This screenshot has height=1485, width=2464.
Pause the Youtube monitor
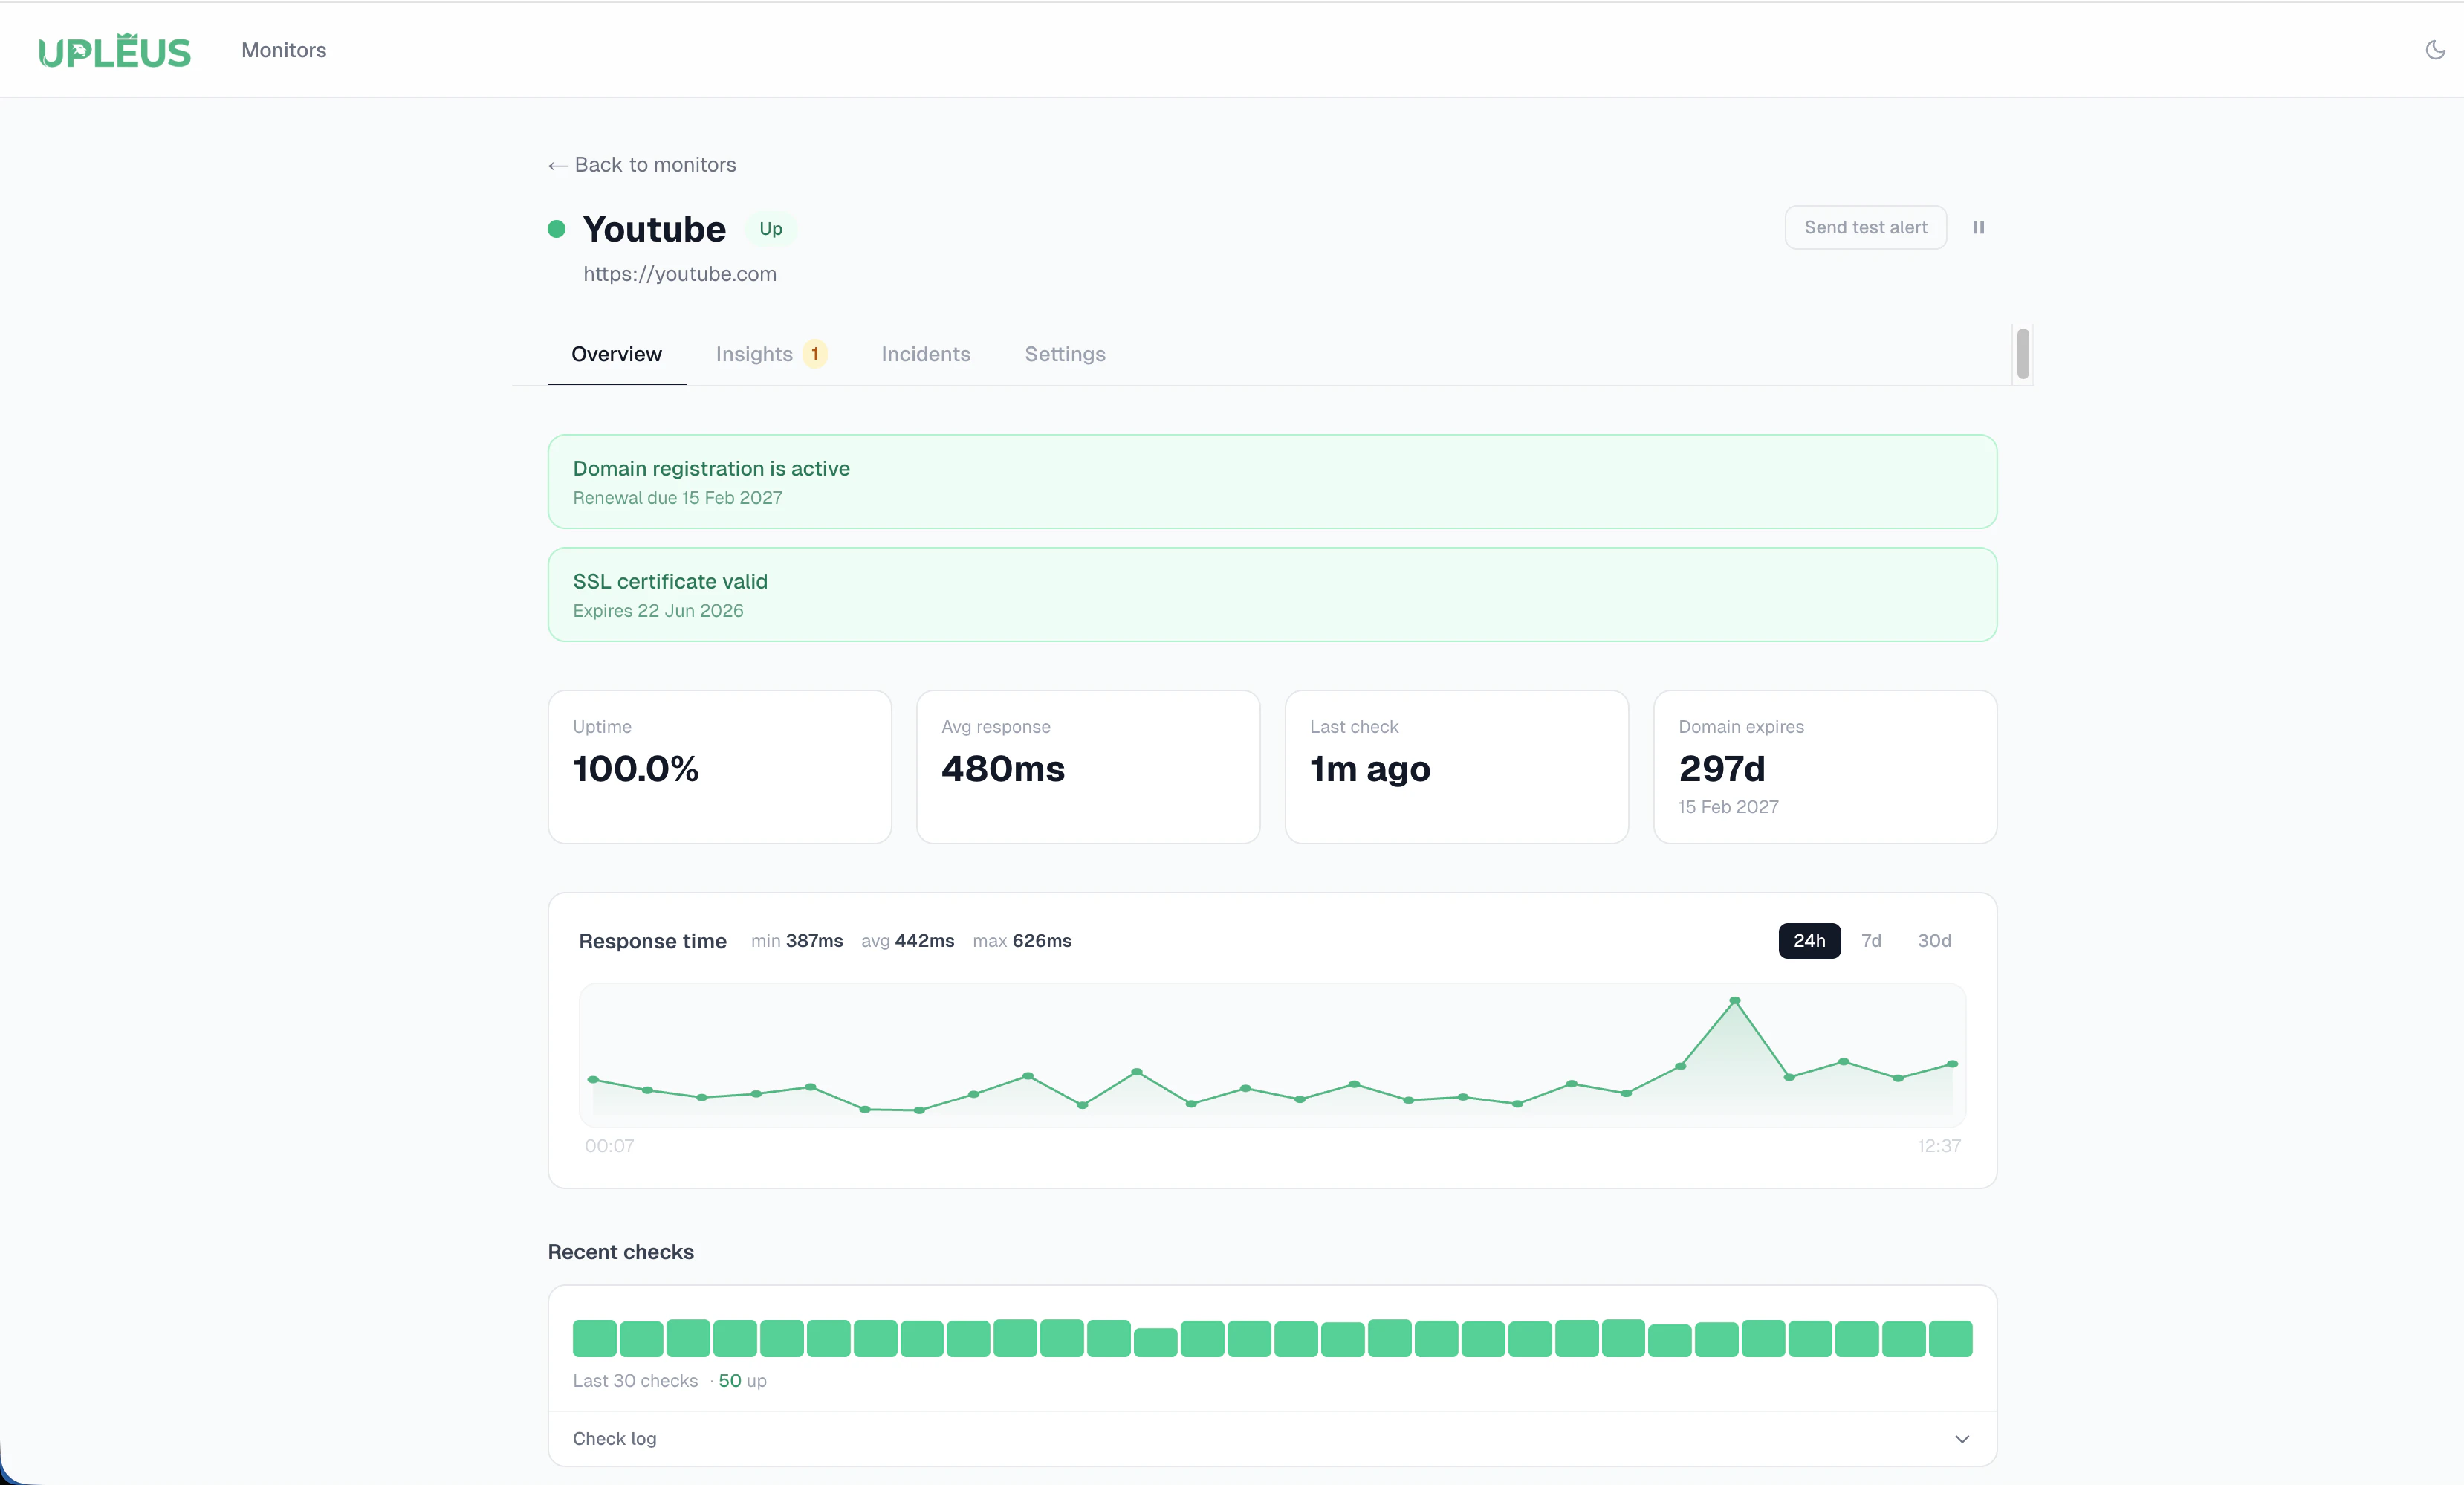(x=1978, y=228)
